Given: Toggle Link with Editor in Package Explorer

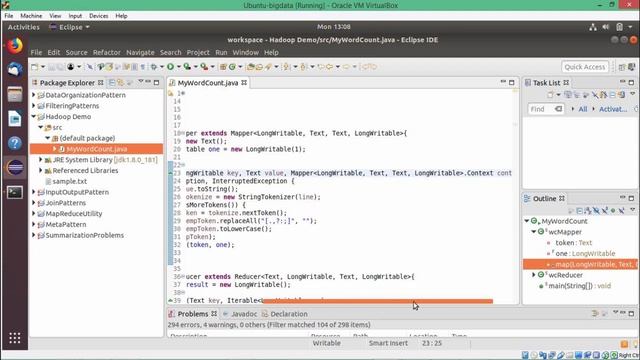Looking at the screenshot, I should [x=120, y=83].
